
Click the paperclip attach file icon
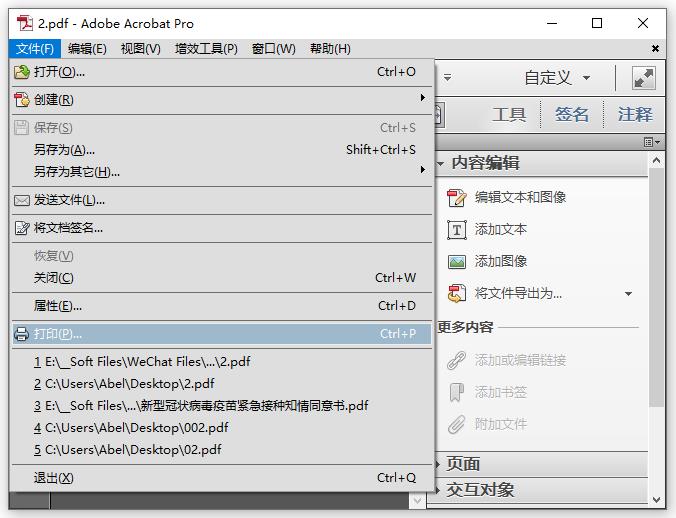point(456,424)
